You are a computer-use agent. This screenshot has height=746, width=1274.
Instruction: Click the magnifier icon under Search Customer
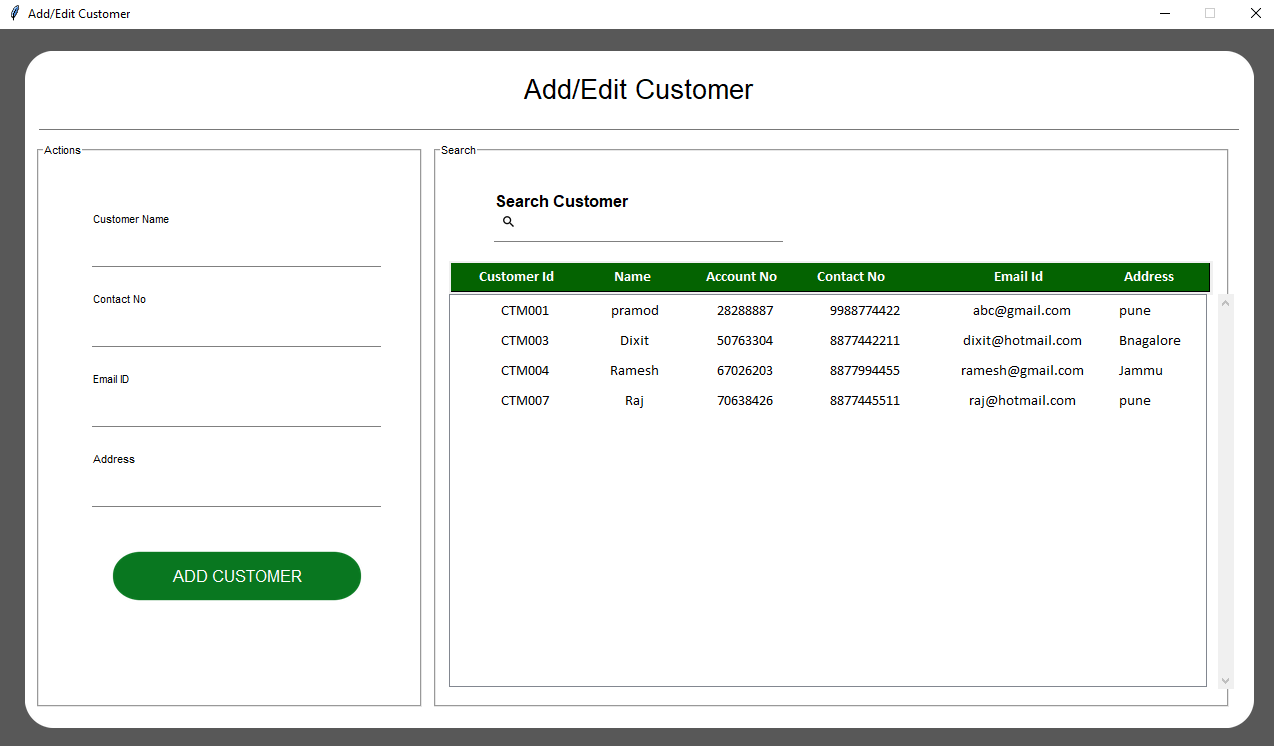click(x=508, y=222)
